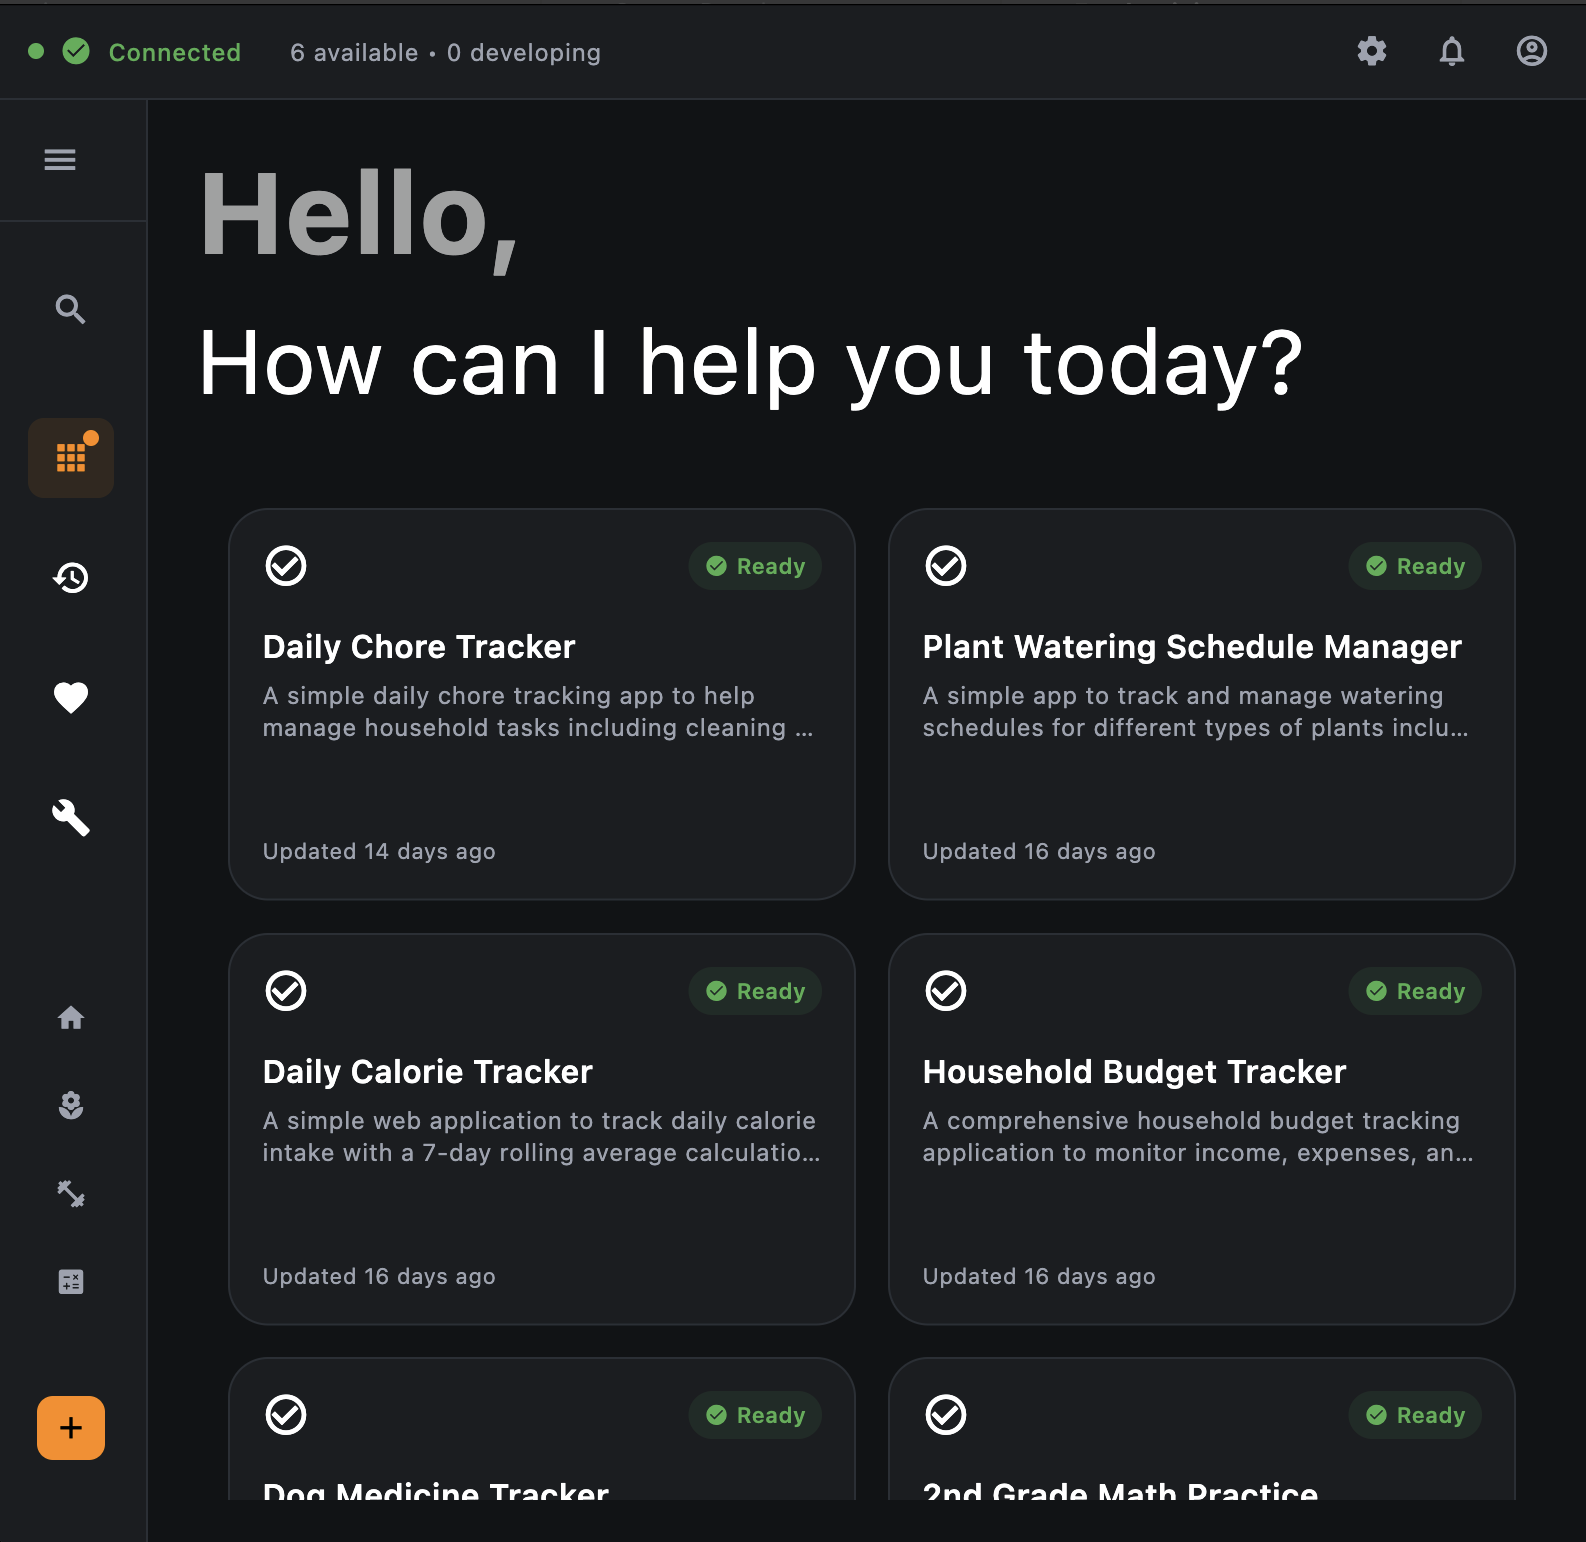Image resolution: width=1586 pixels, height=1542 pixels.
Task: Click Ready badge on Household Budget Tracker
Action: (x=1415, y=991)
